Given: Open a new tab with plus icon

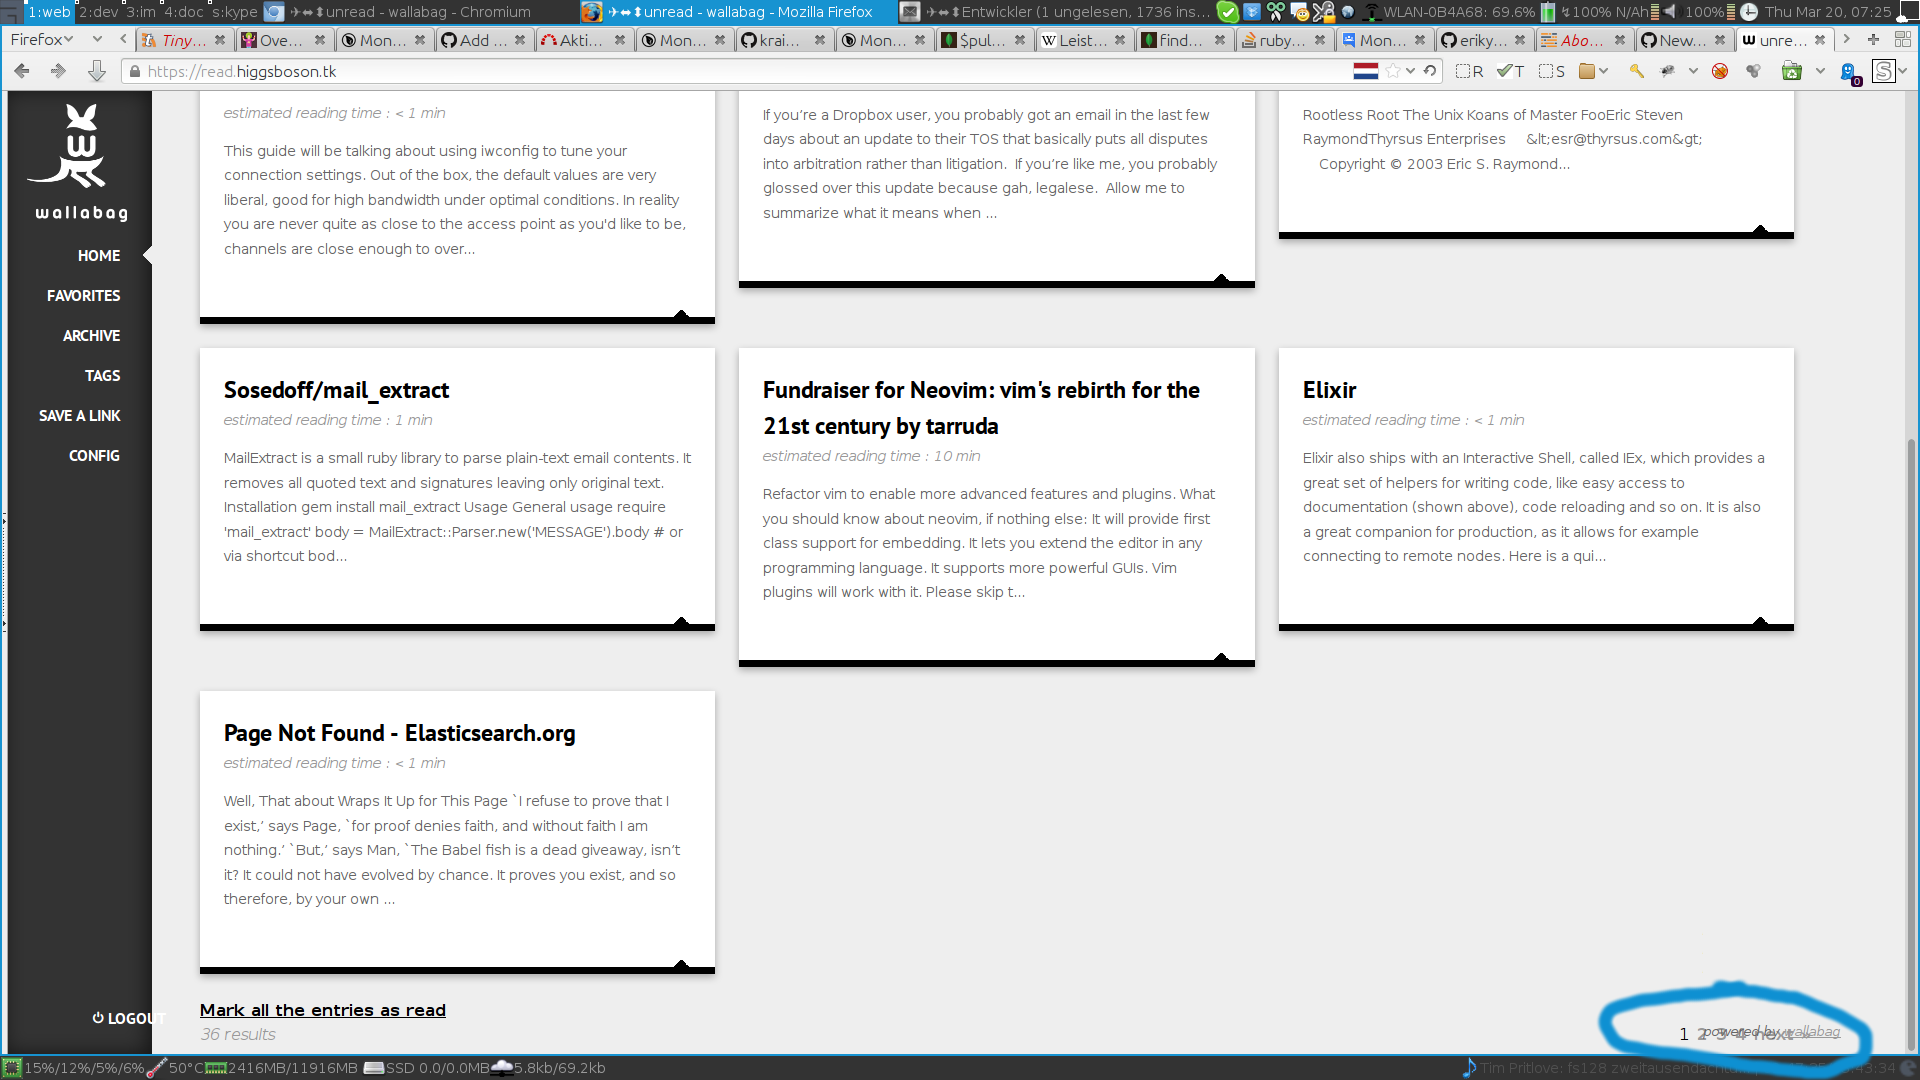Looking at the screenshot, I should [x=1874, y=40].
